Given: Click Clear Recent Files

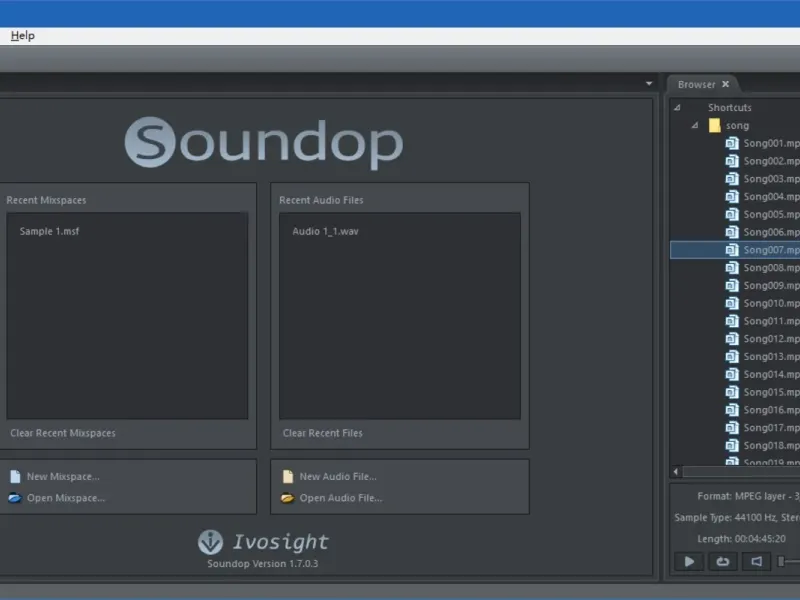Looking at the screenshot, I should pos(322,433).
